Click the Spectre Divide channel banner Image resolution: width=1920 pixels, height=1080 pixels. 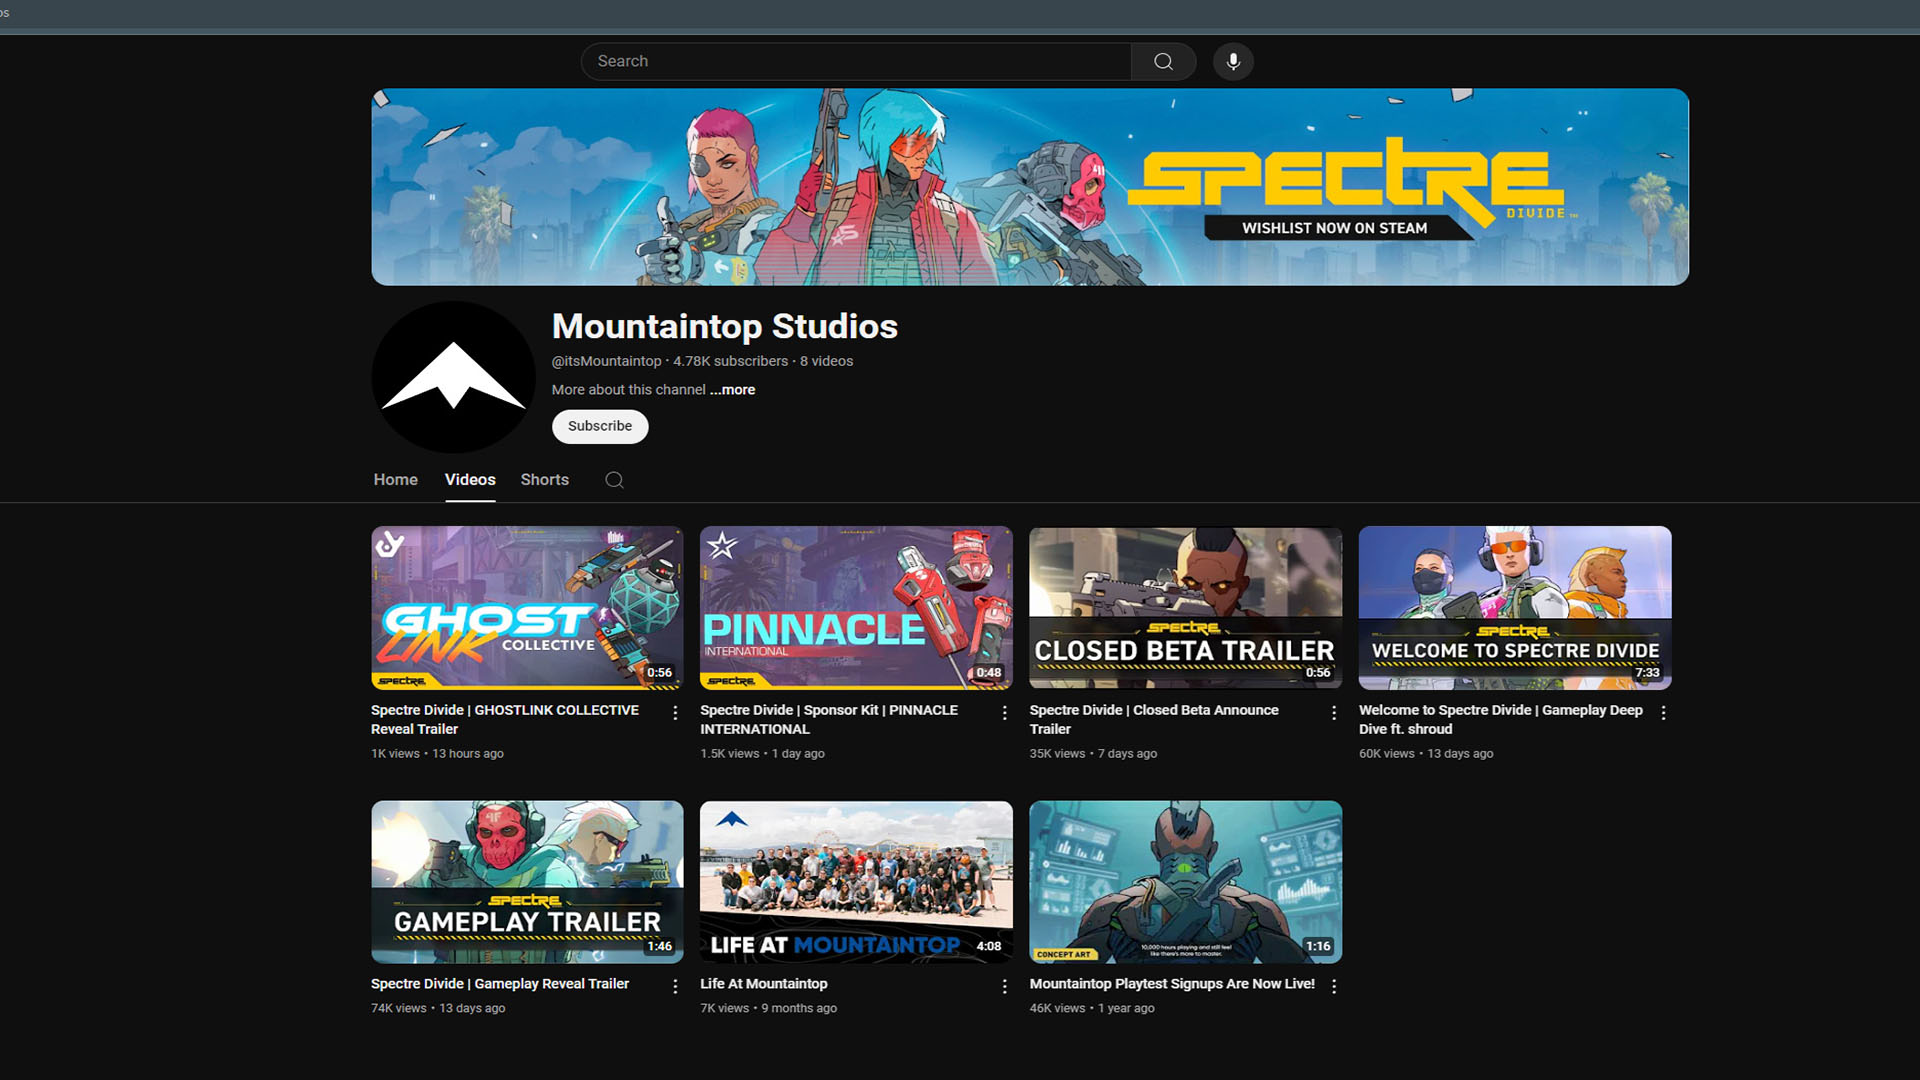click(1030, 186)
